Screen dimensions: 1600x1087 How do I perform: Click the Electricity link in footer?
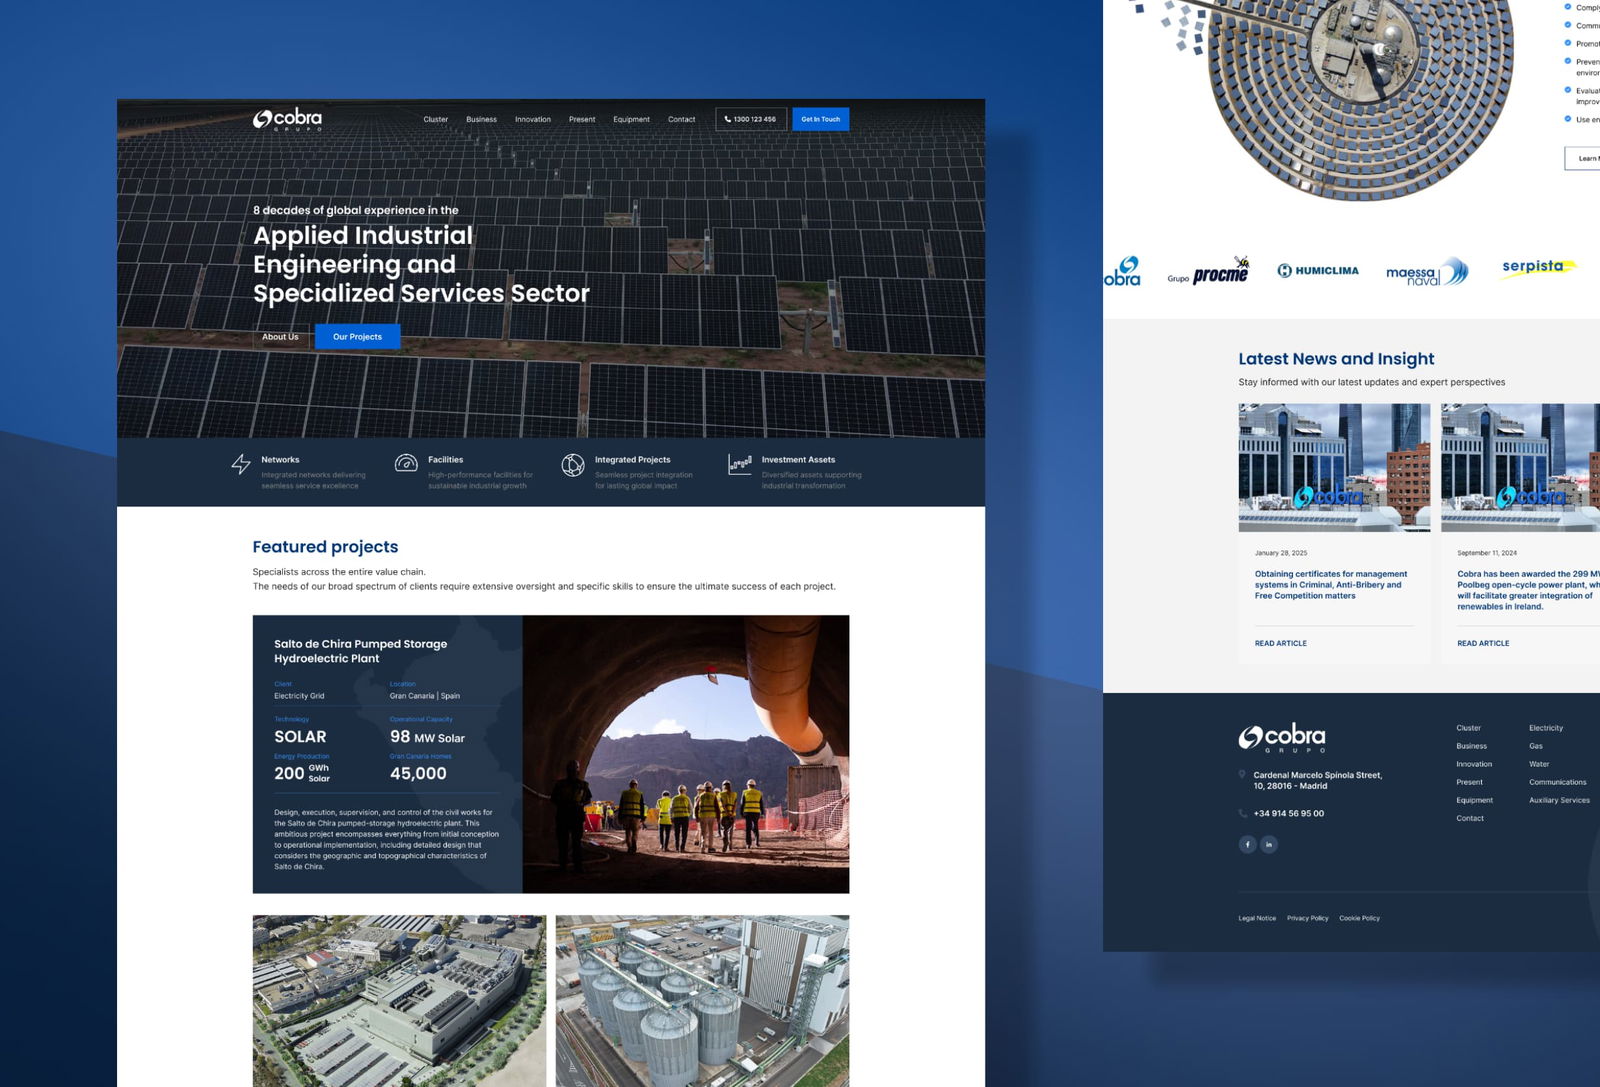[x=1546, y=728]
